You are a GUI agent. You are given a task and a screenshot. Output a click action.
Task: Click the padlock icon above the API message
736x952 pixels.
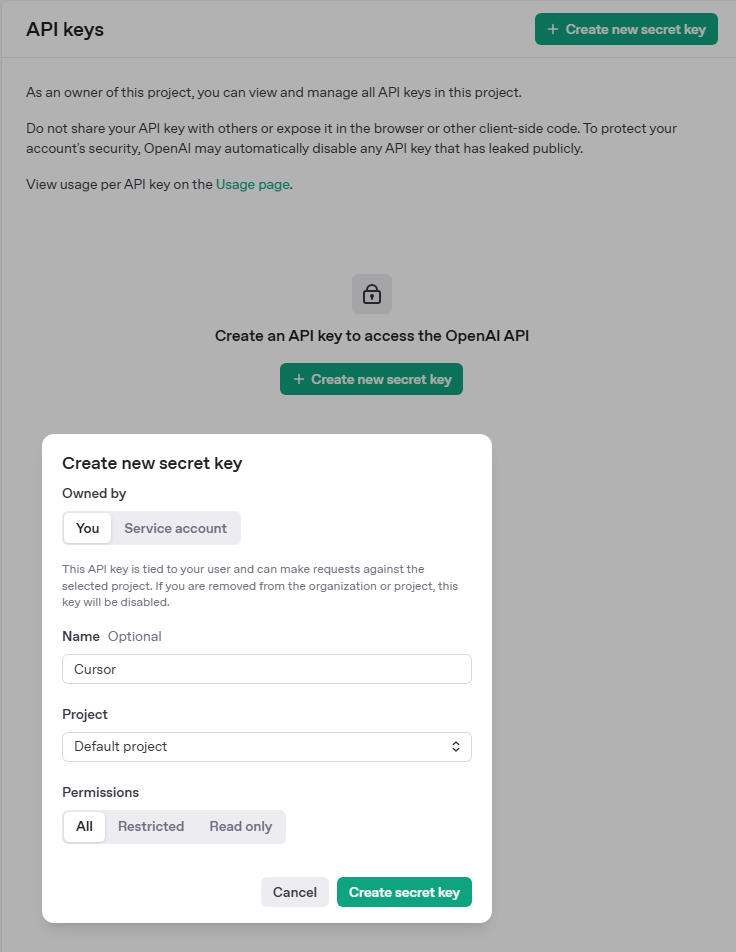tap(372, 294)
